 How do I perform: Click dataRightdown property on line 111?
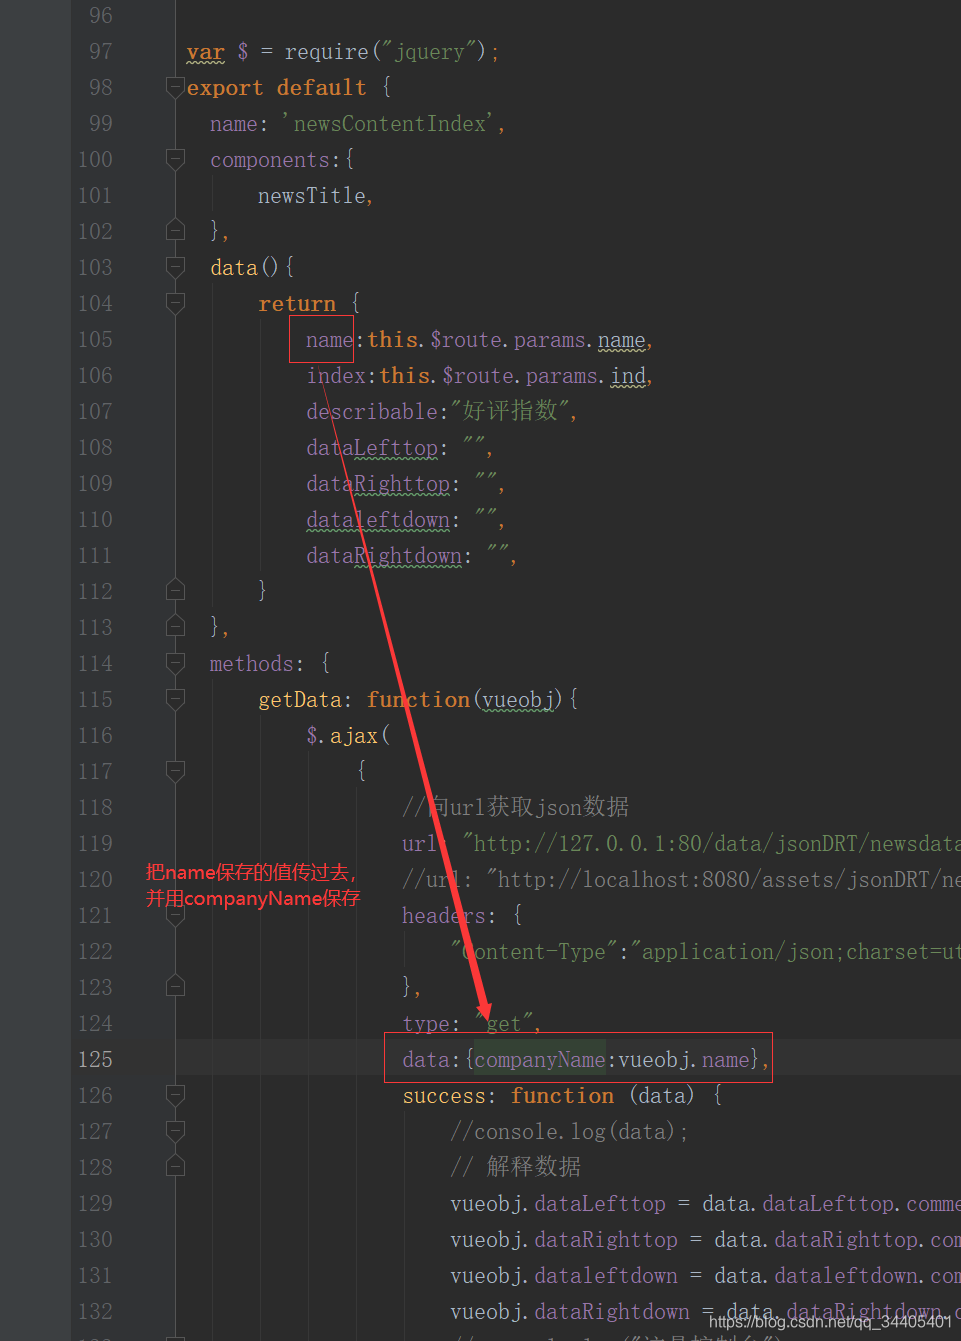[384, 556]
